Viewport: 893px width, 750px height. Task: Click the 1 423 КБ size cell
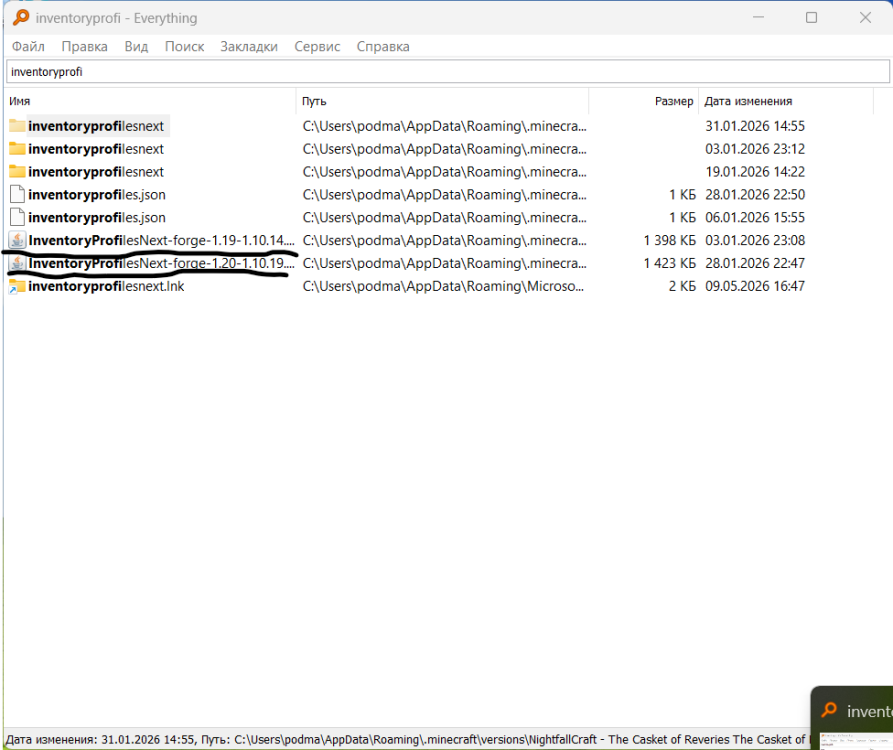[670, 263]
